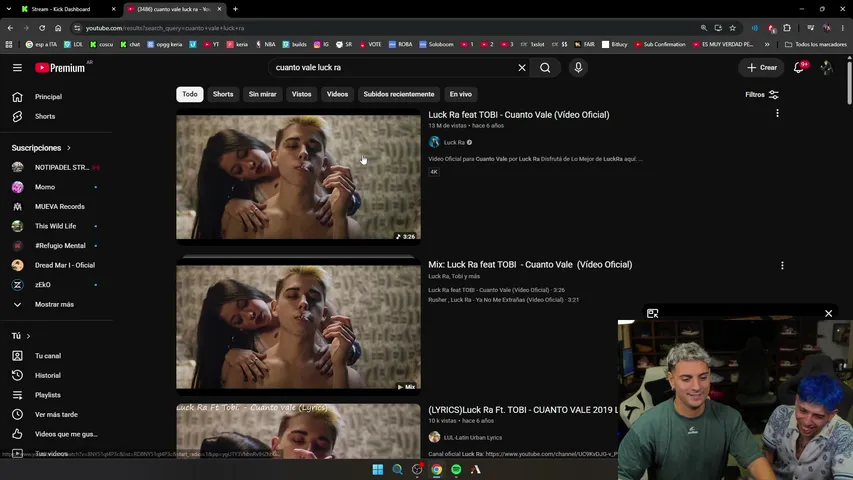This screenshot has height=480, width=853.
Task: Go to YouTube Premium home logo
Action: [60, 67]
